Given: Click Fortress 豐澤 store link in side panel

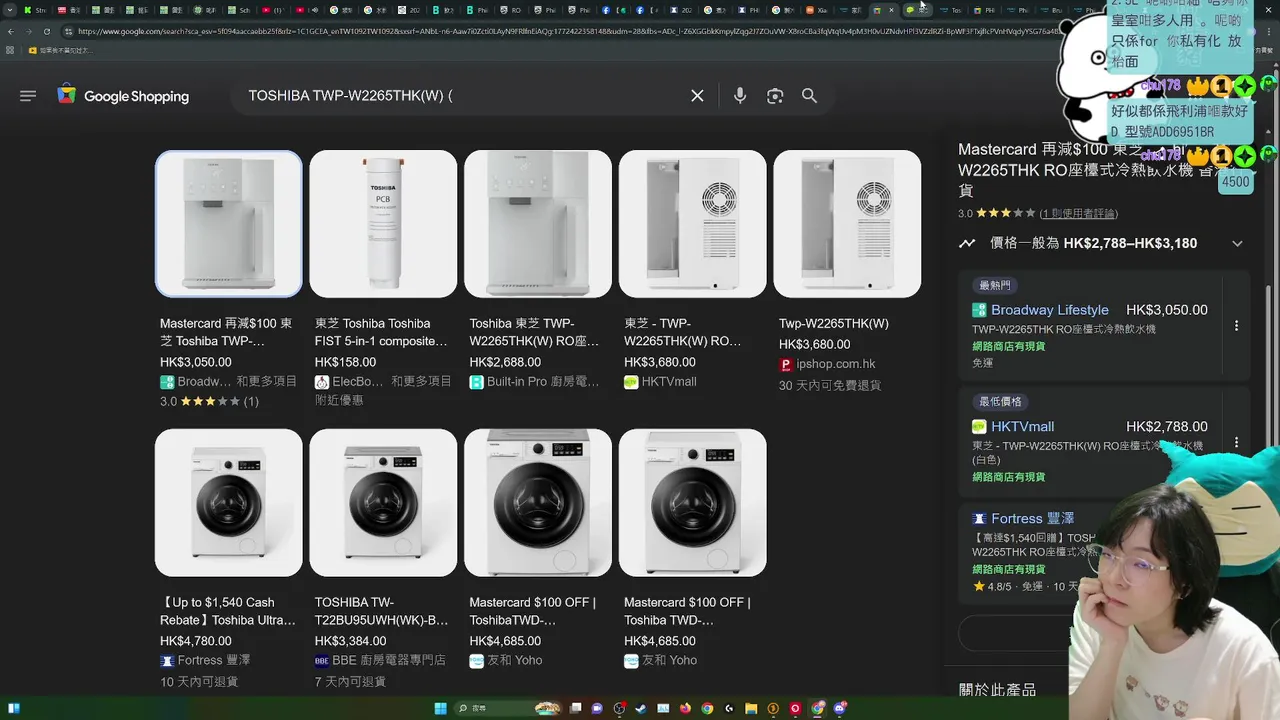Looking at the screenshot, I should coord(1032,518).
